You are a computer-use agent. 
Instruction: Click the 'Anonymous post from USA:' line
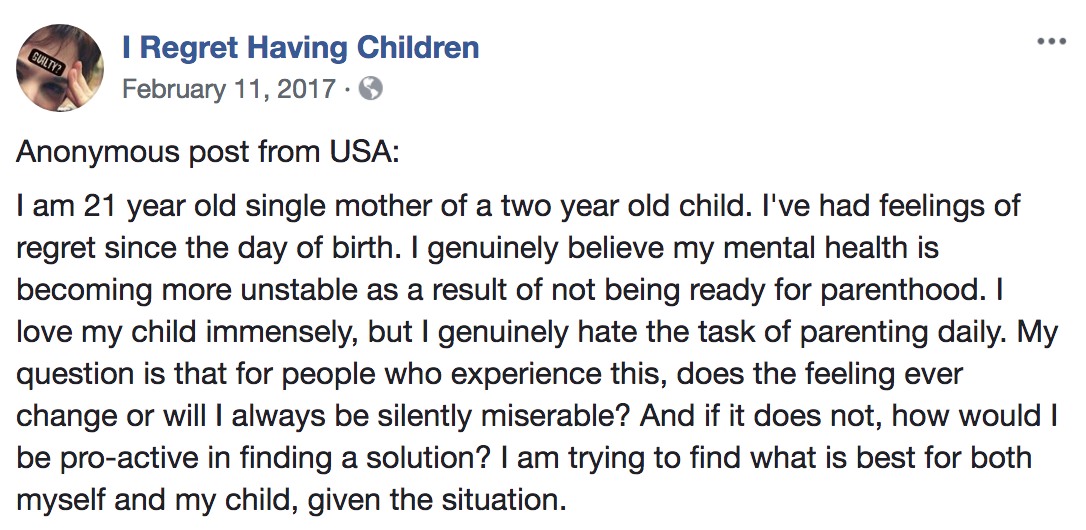pyautogui.click(x=208, y=152)
